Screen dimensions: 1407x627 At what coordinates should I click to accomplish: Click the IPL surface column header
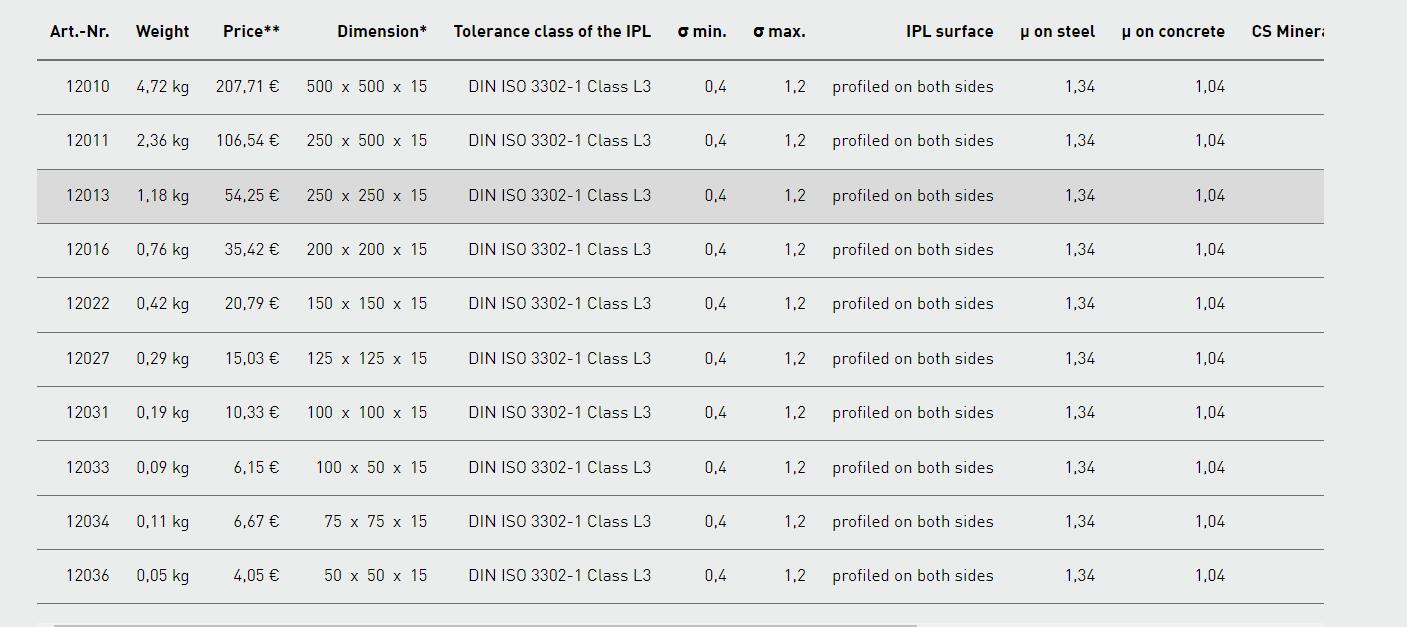[x=950, y=32]
